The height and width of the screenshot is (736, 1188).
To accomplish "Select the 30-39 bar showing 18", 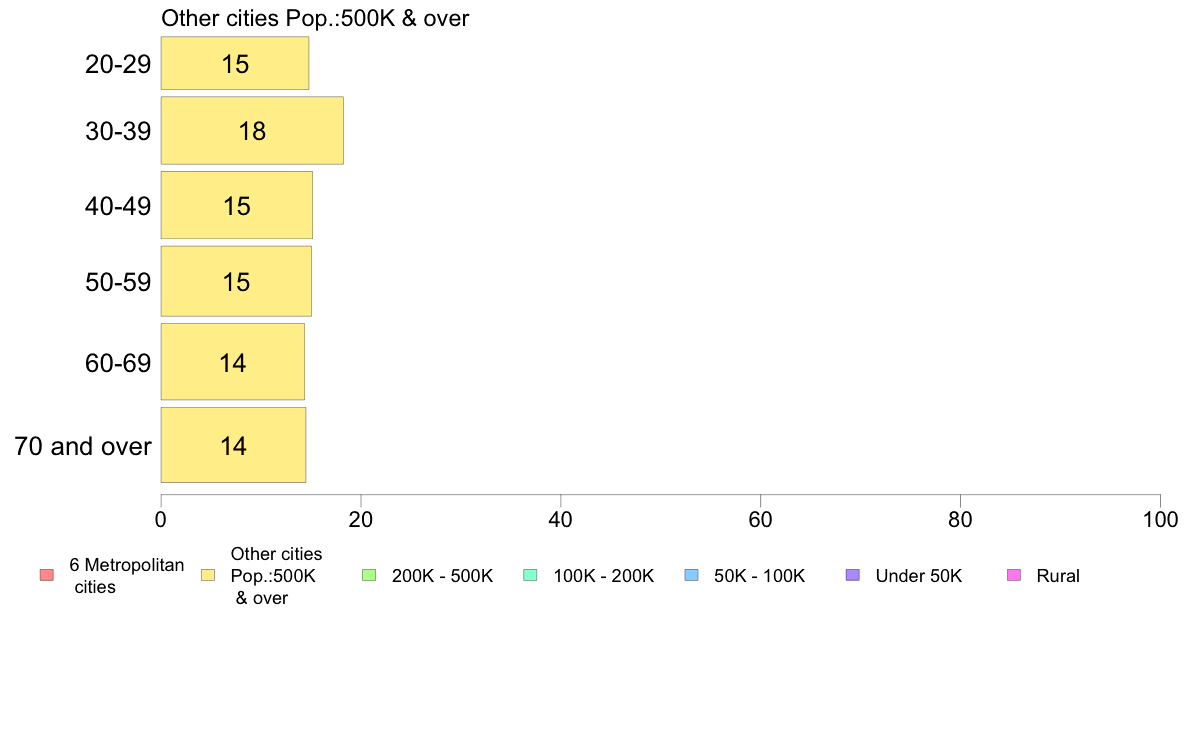I will (252, 130).
